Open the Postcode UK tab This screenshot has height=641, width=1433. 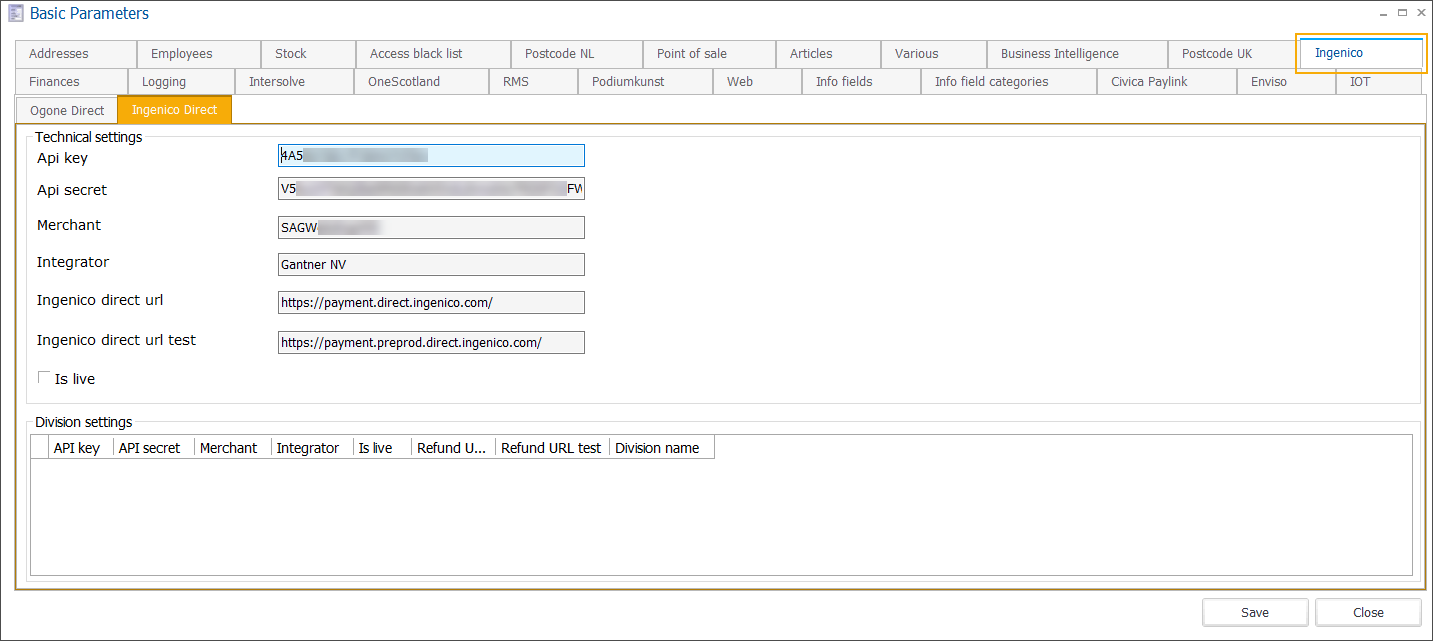pyautogui.click(x=1216, y=53)
